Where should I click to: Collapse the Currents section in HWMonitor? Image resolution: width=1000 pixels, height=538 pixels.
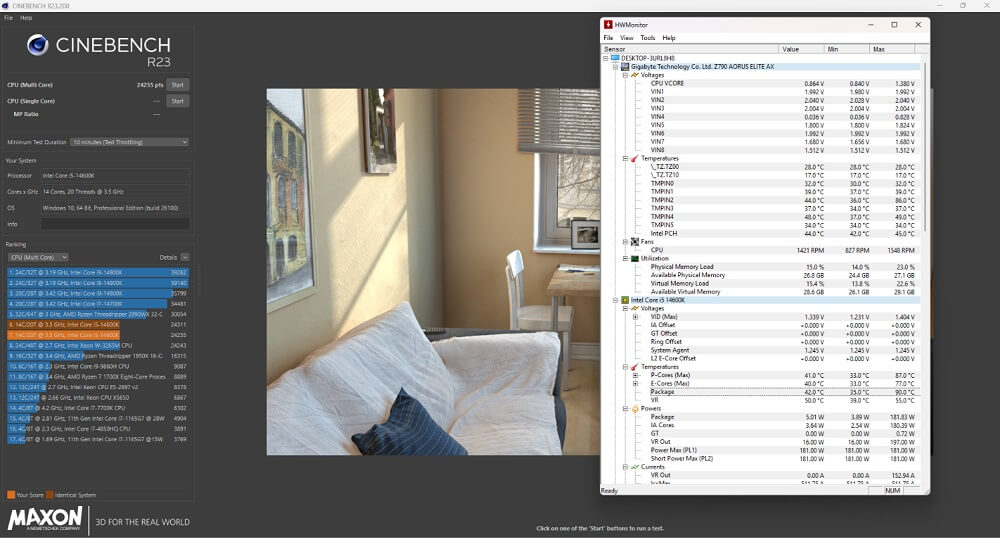[x=625, y=467]
